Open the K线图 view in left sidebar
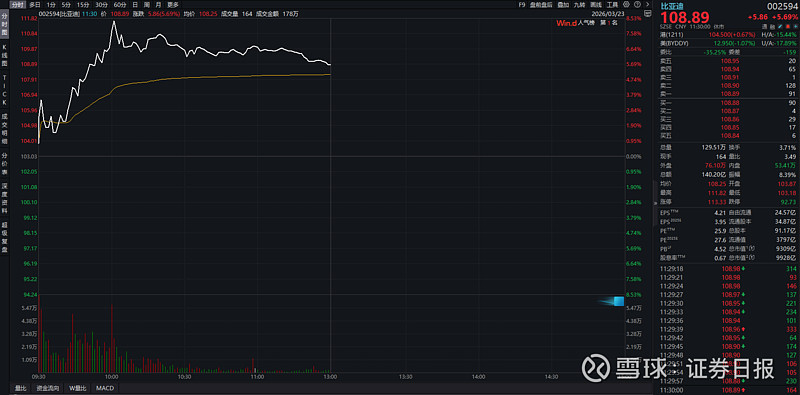Viewport: 800px width, 395px height. coord(5,56)
